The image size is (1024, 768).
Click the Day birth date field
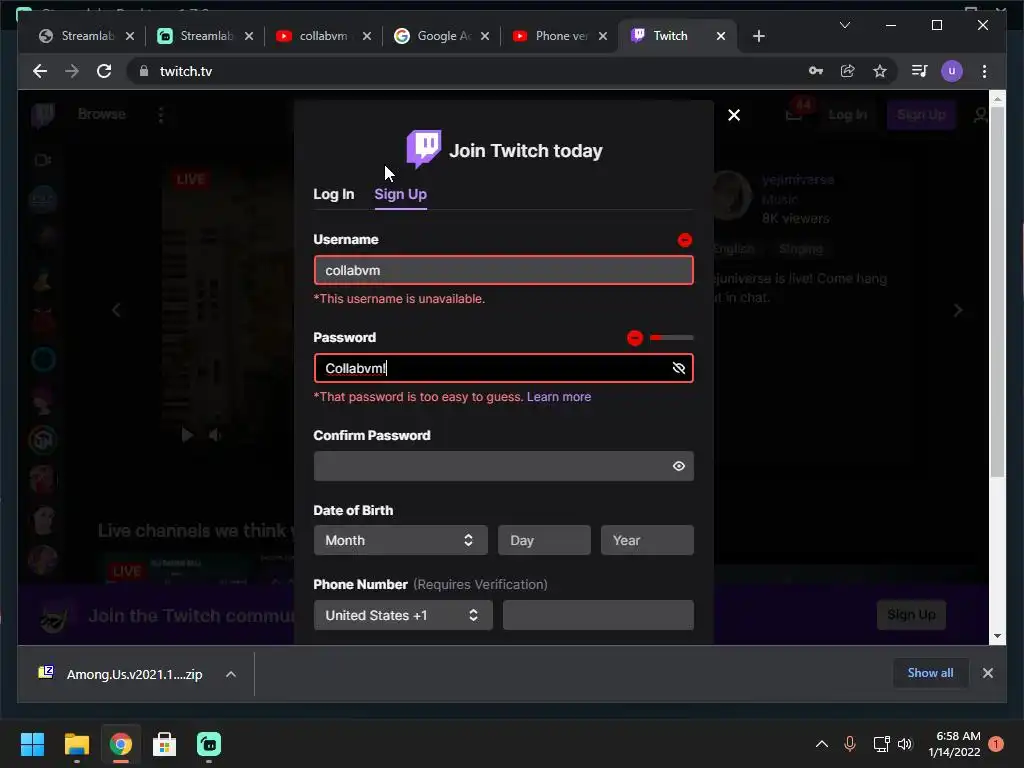[544, 540]
